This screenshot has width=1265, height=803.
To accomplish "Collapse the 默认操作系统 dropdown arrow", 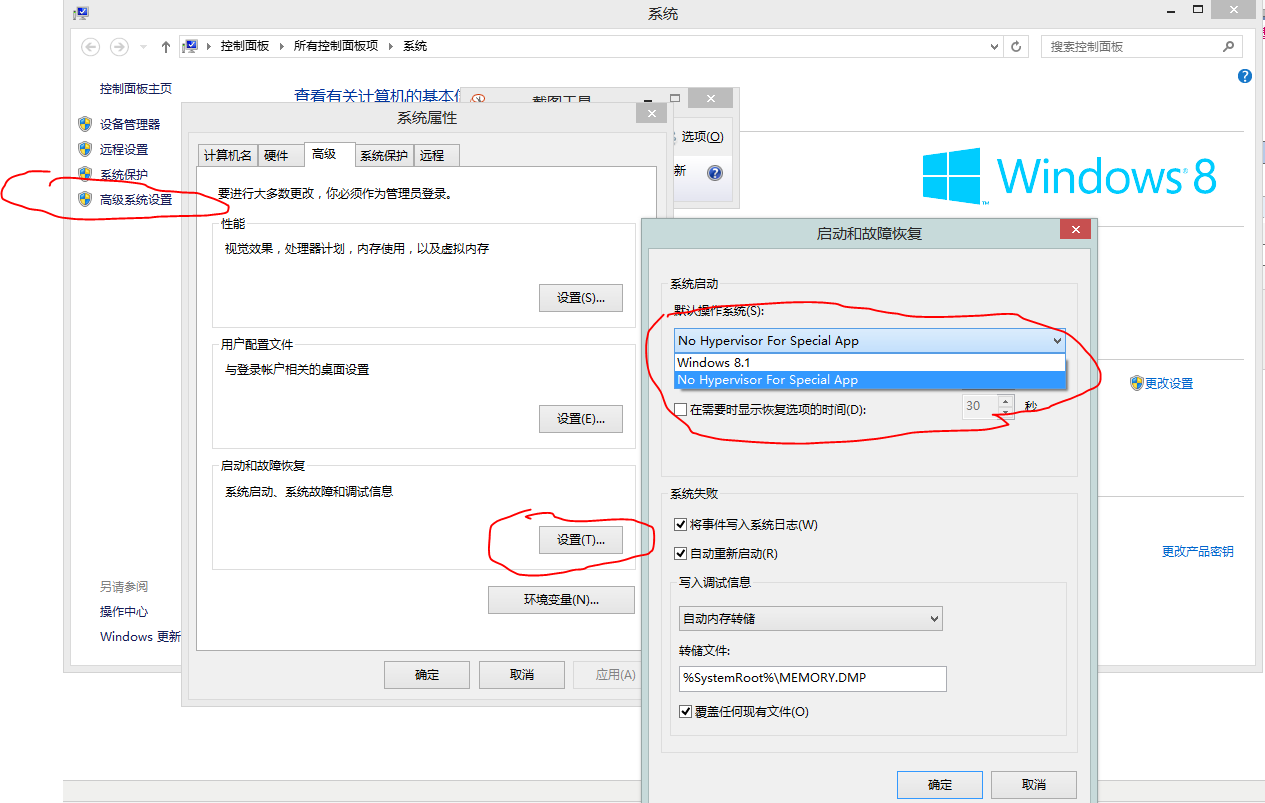I will 1057,340.
